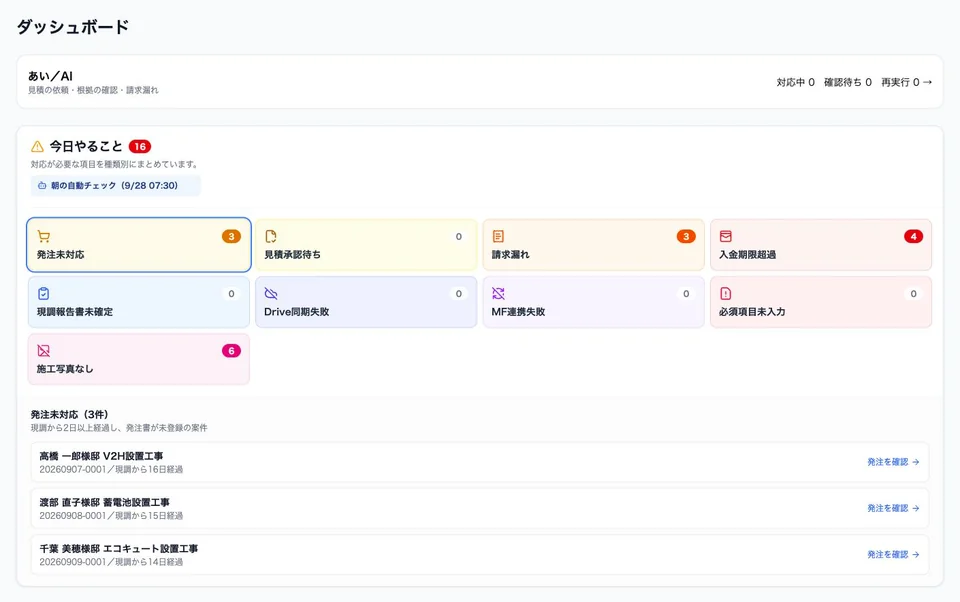Open the 必須項目未入力 card
This screenshot has width=960, height=602.
click(x=821, y=302)
